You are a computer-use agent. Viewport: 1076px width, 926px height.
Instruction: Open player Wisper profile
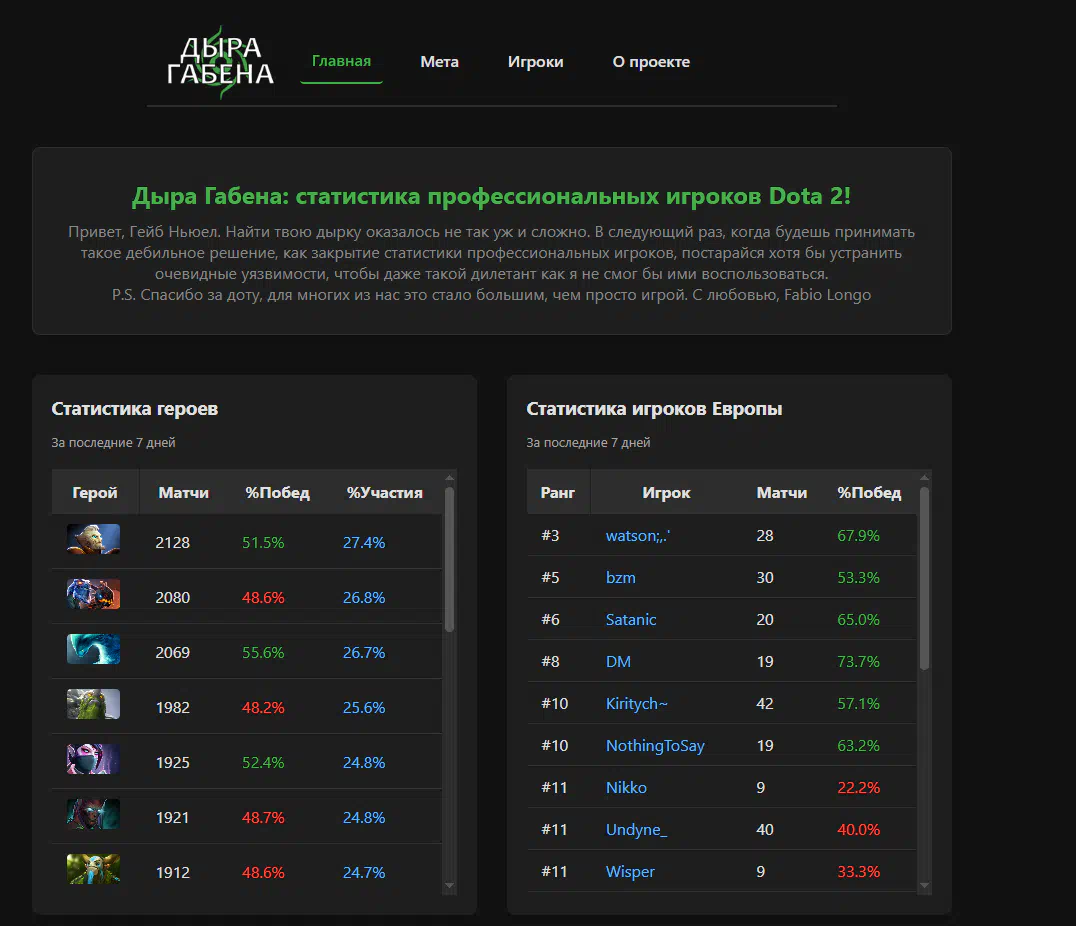pos(630,871)
